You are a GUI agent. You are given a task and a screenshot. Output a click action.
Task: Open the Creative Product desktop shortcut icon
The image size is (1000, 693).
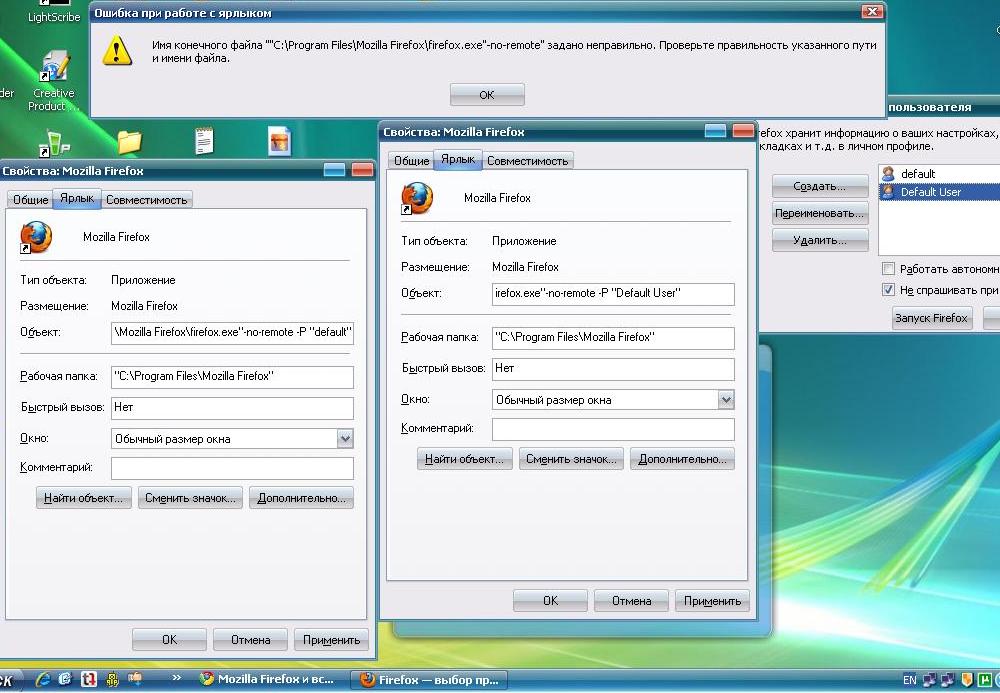pyautogui.click(x=54, y=67)
